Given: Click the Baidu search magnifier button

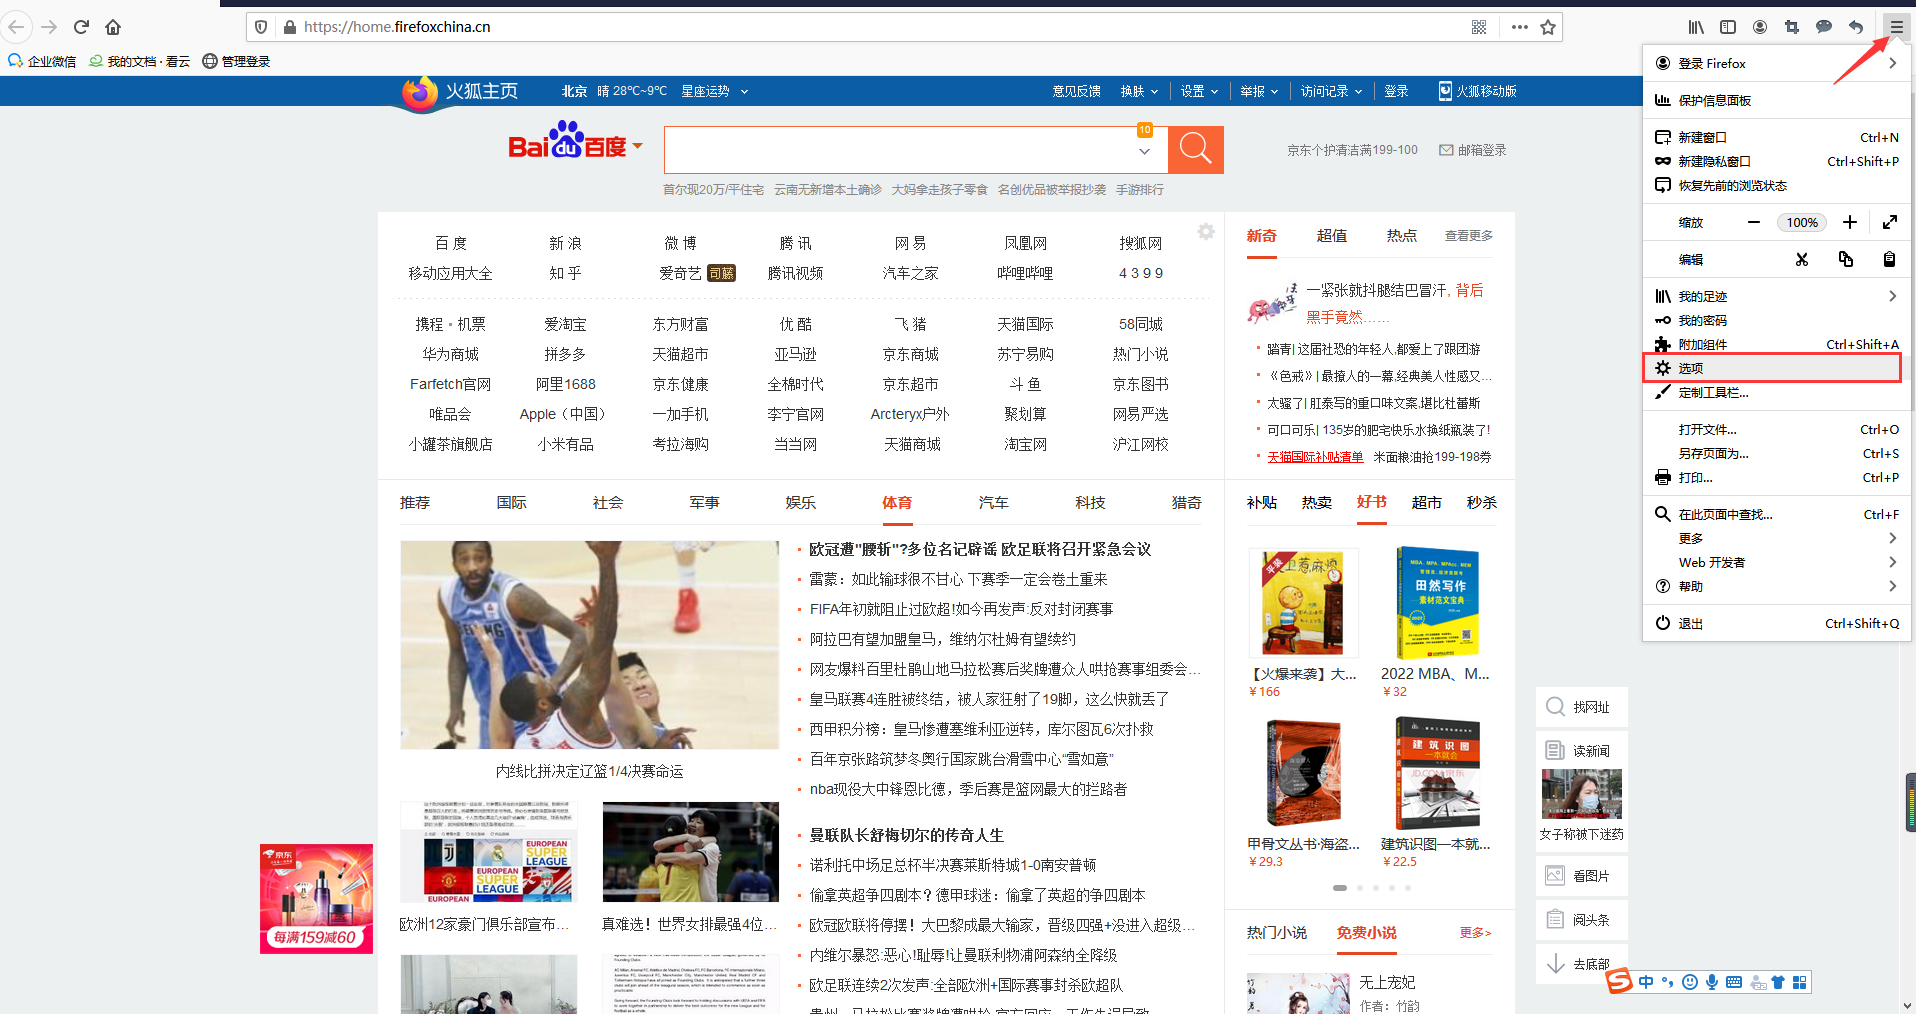Looking at the screenshot, I should pos(1196,150).
